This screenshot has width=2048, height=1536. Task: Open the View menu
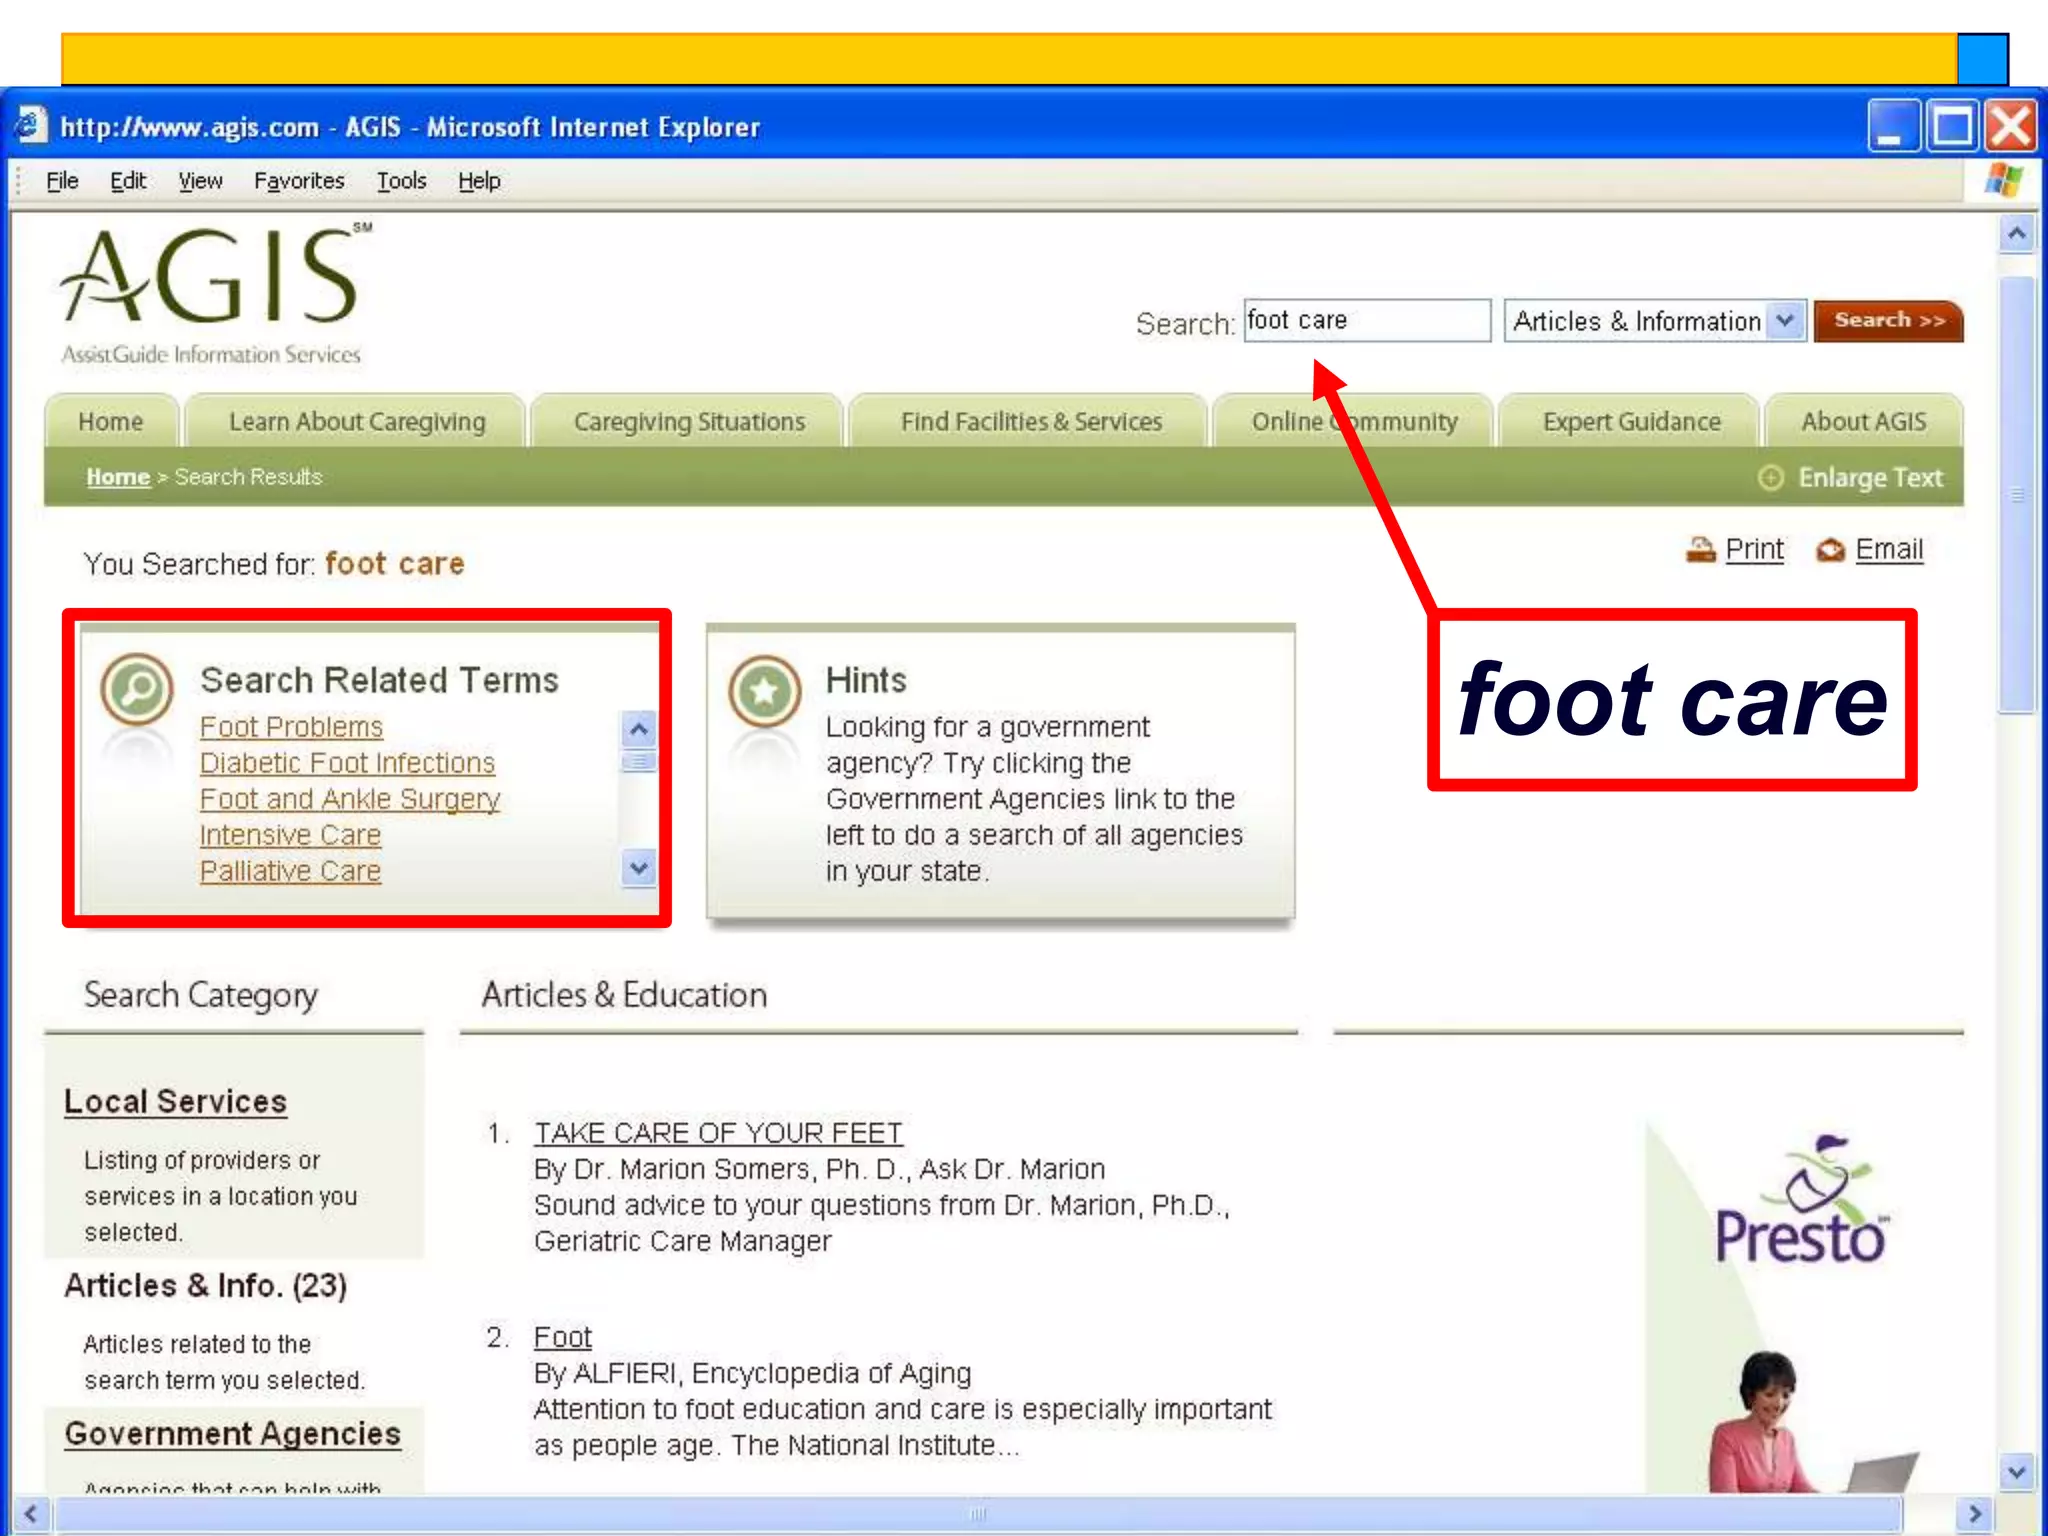(200, 181)
